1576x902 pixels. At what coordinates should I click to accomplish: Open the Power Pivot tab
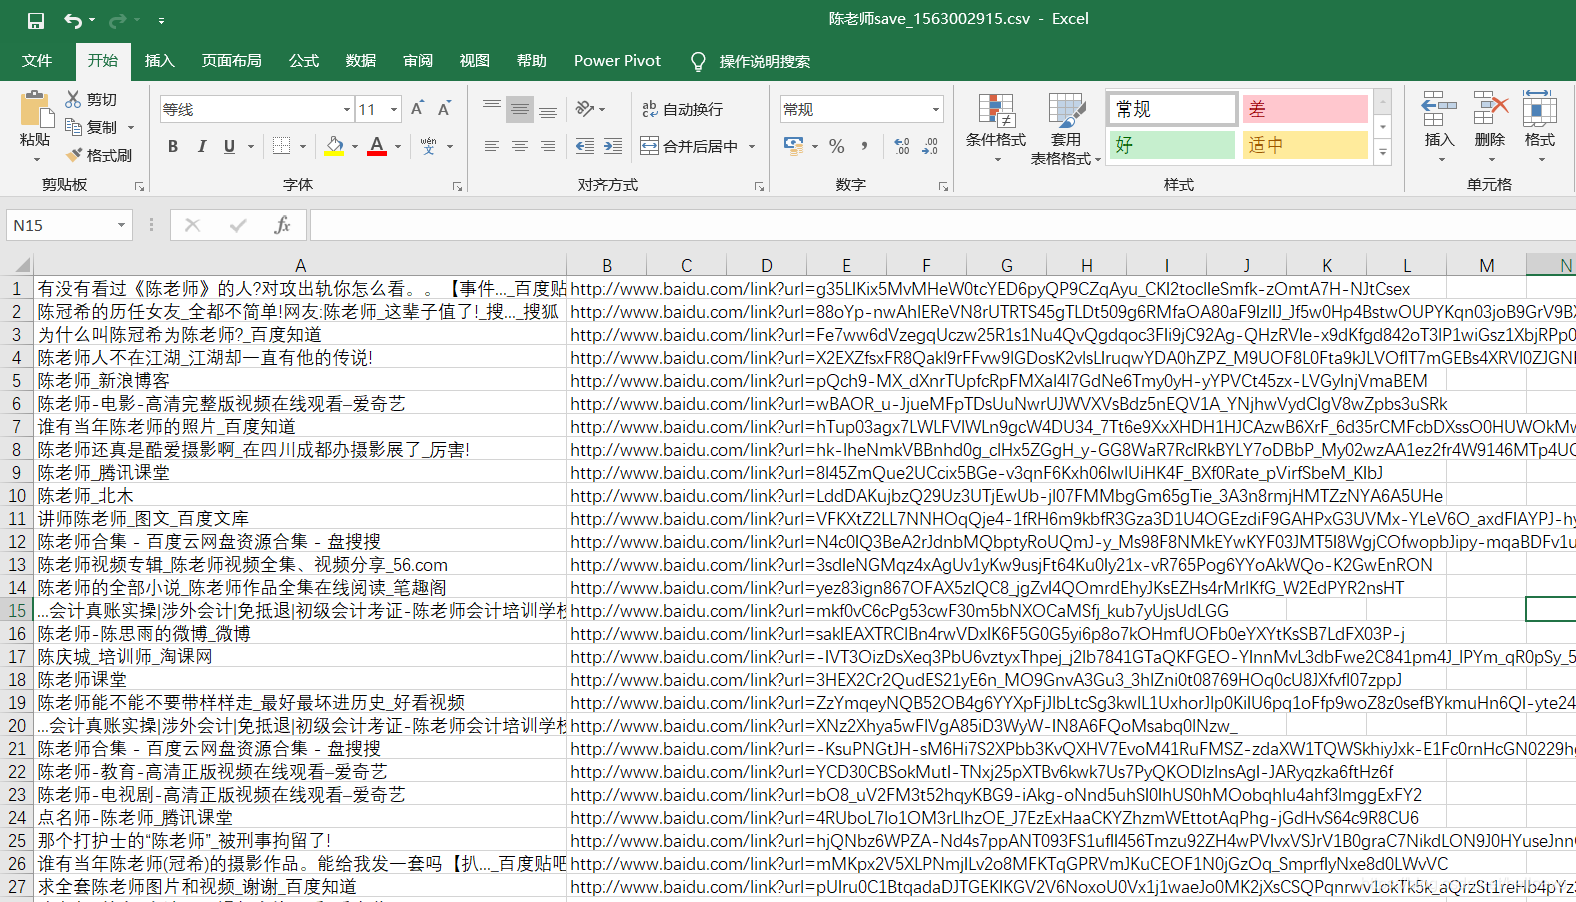pos(617,61)
